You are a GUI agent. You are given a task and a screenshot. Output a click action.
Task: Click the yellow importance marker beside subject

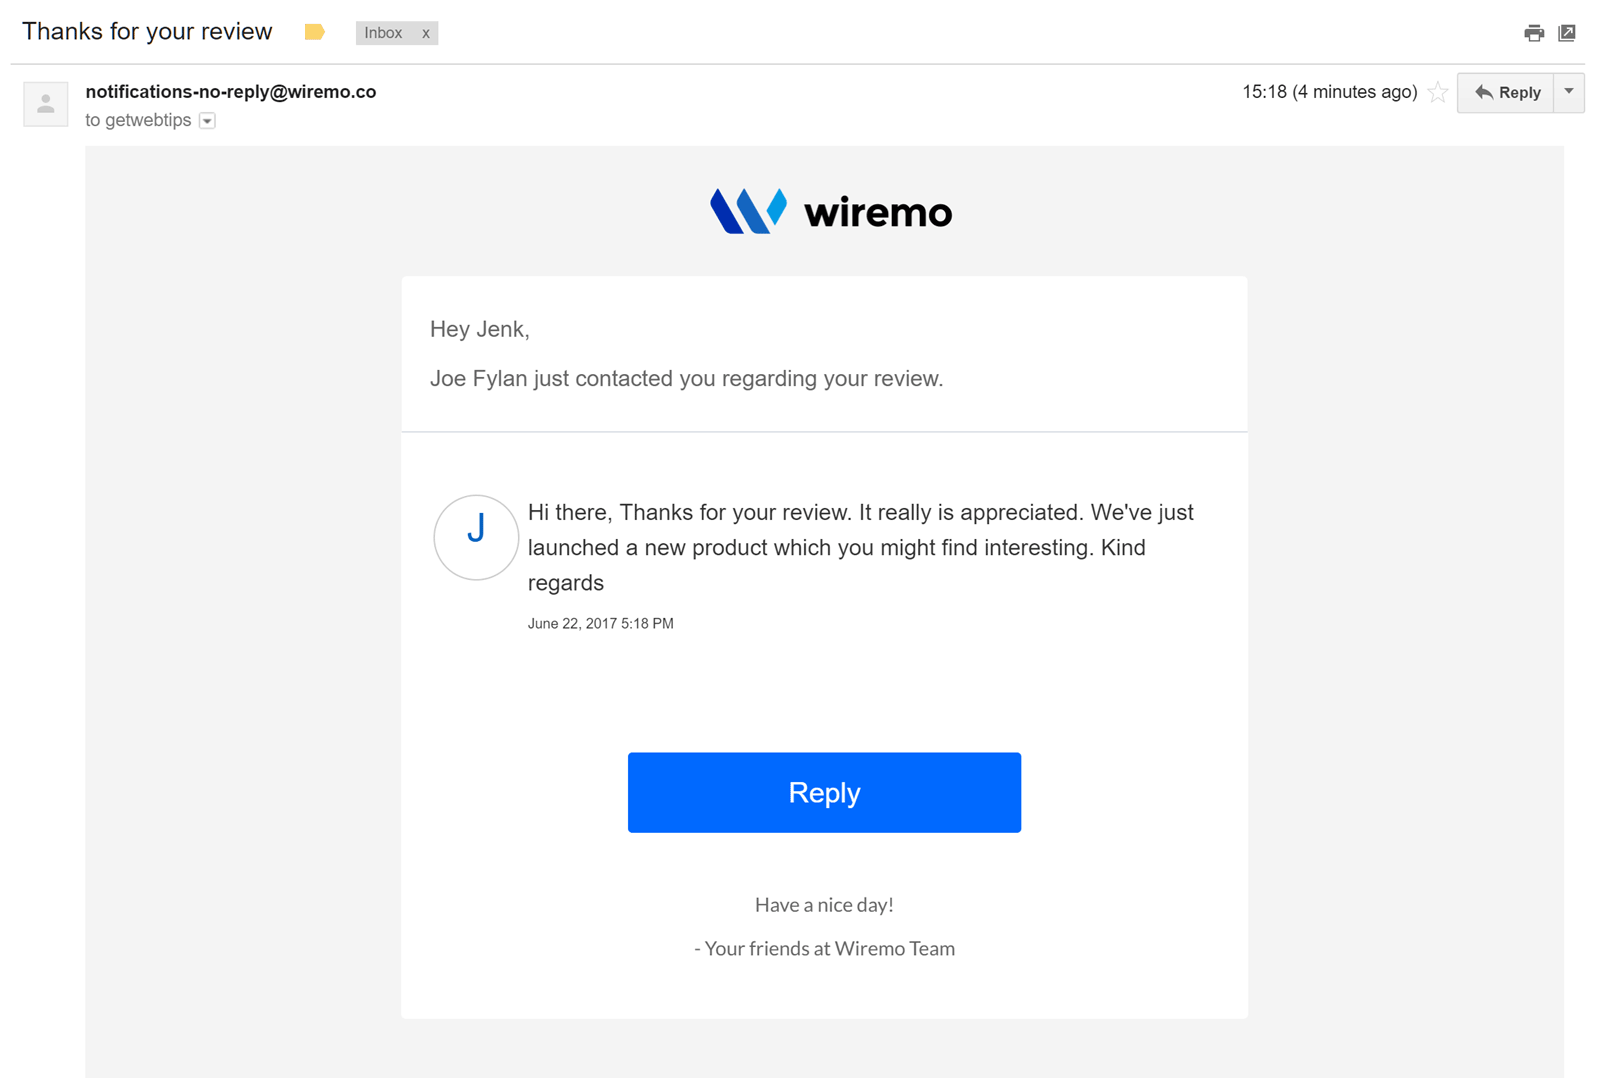point(314,33)
